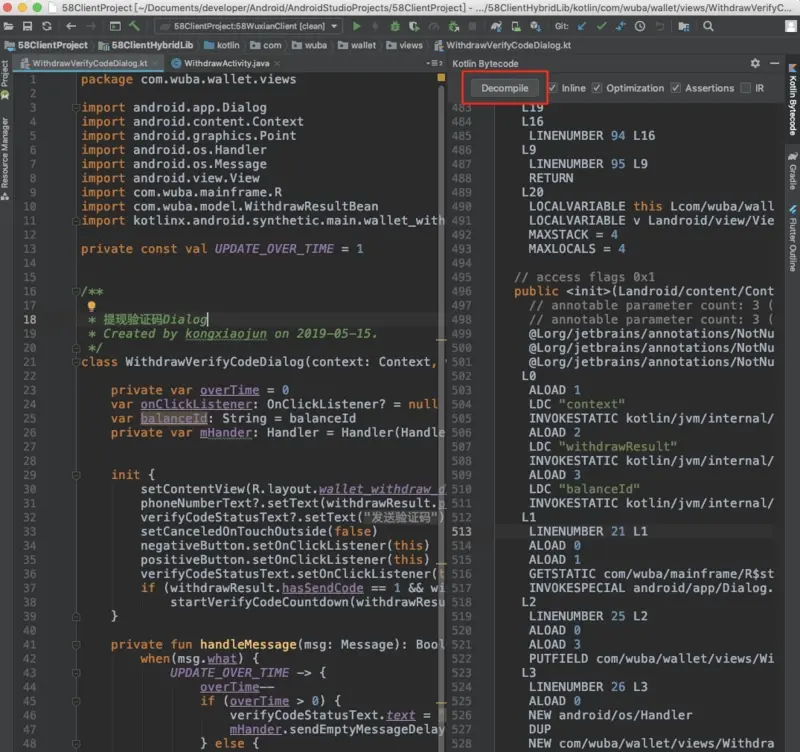Toggle the Inline checkbox
This screenshot has height=752, width=800.
point(553,88)
